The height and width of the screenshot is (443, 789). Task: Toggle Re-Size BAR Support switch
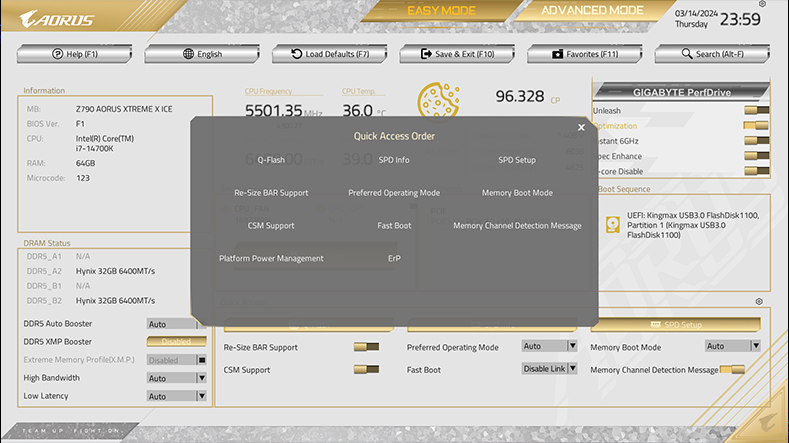(366, 347)
